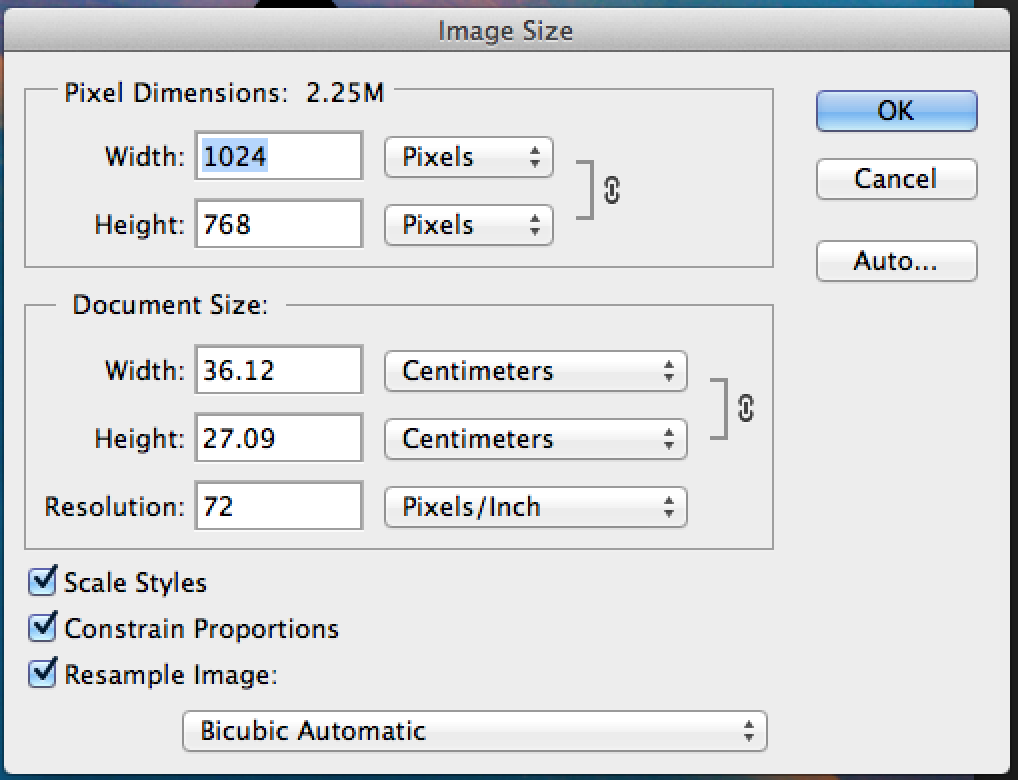This screenshot has width=1018, height=780.
Task: Open the Pixels/Inch resolution units dropdown
Action: [535, 507]
